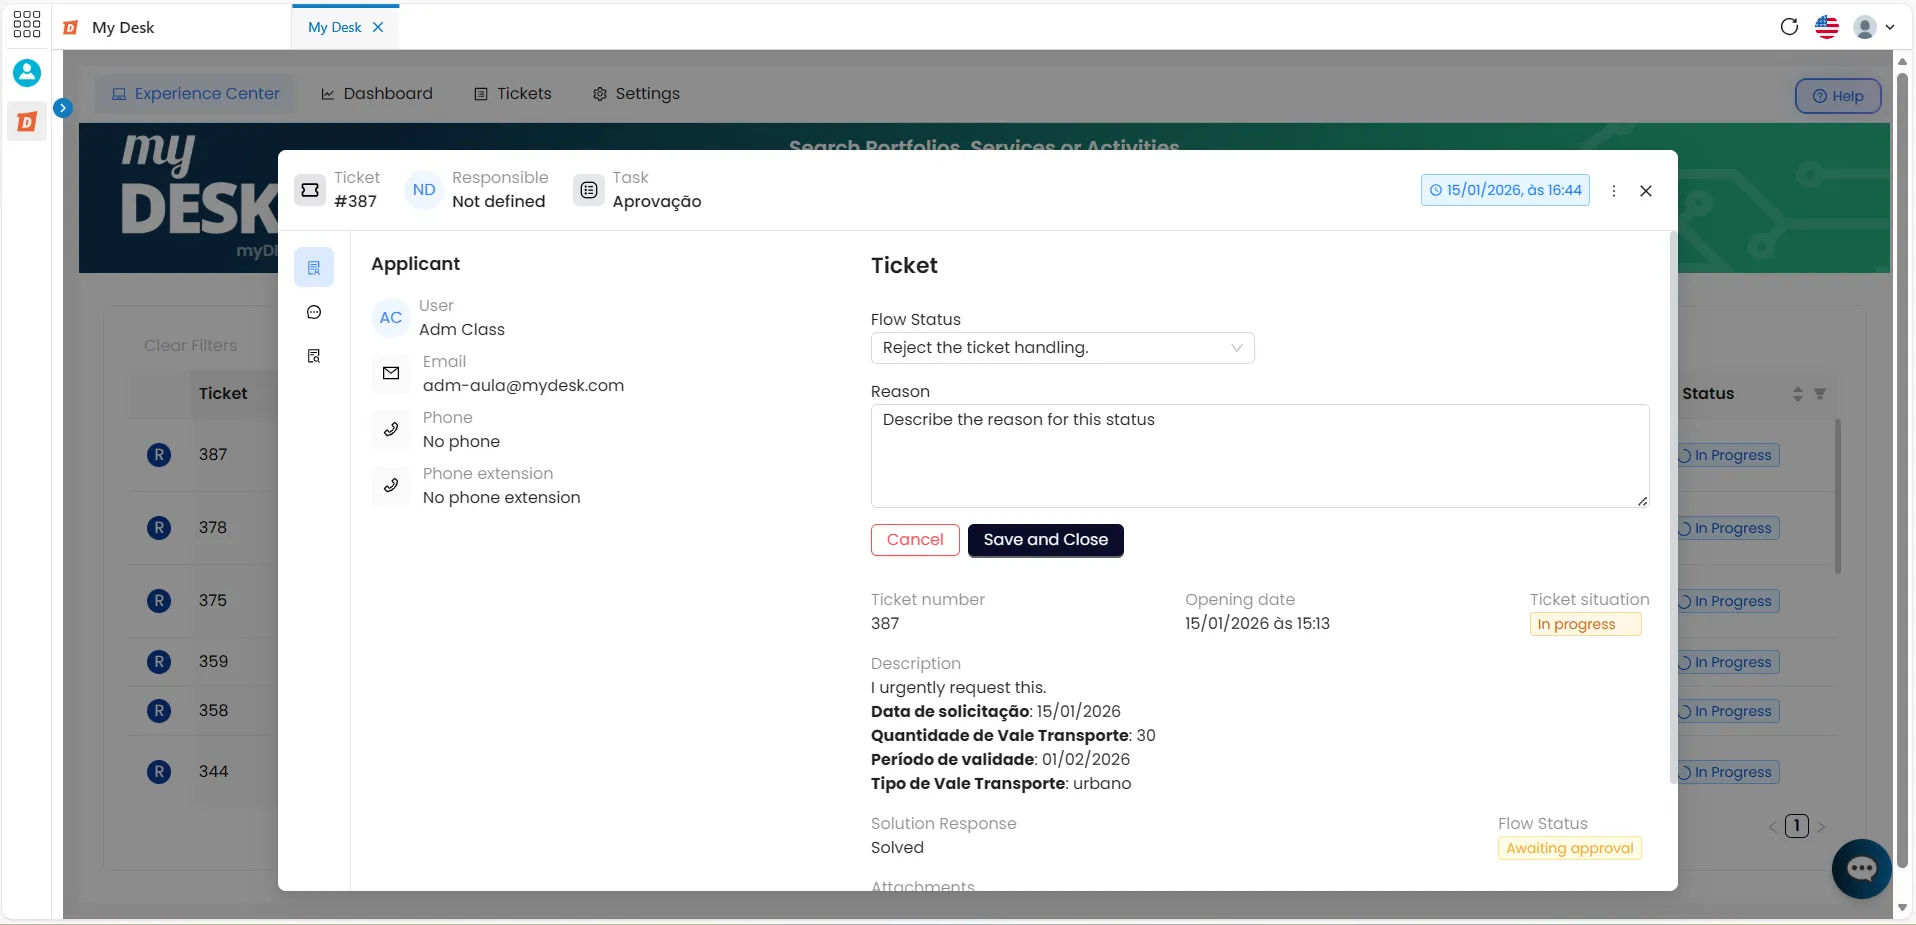The image size is (1916, 925).
Task: Click the Phone icon next to No phone
Action: tap(391, 429)
